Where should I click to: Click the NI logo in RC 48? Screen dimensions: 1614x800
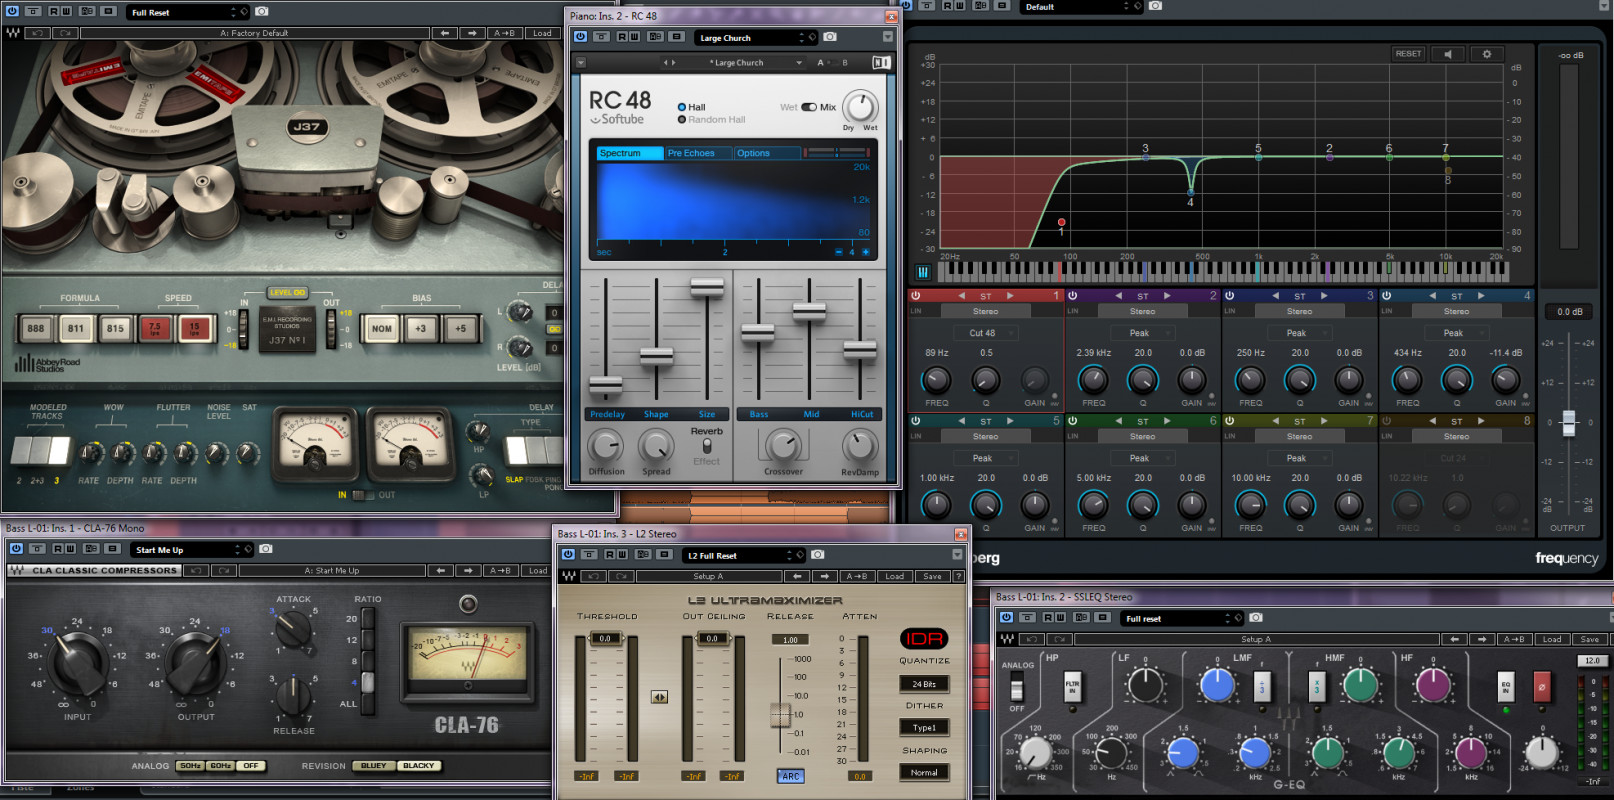pyautogui.click(x=881, y=62)
